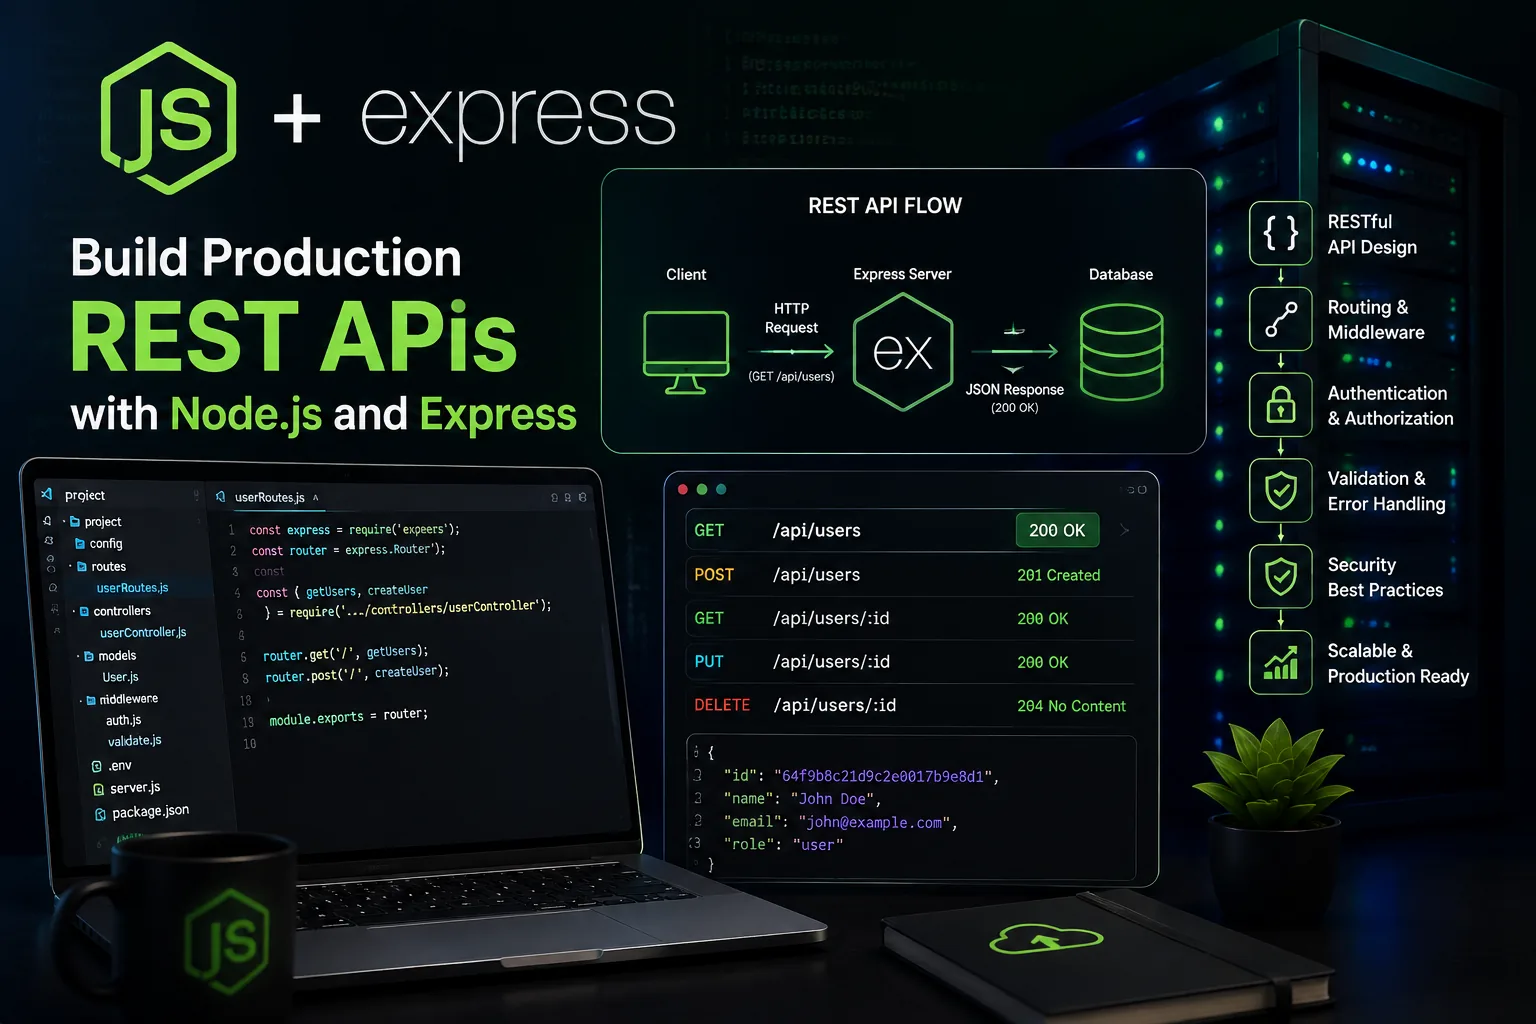Select the Security Best Practices shield icon
Viewport: 1536px width, 1024px height.
[x=1281, y=577]
